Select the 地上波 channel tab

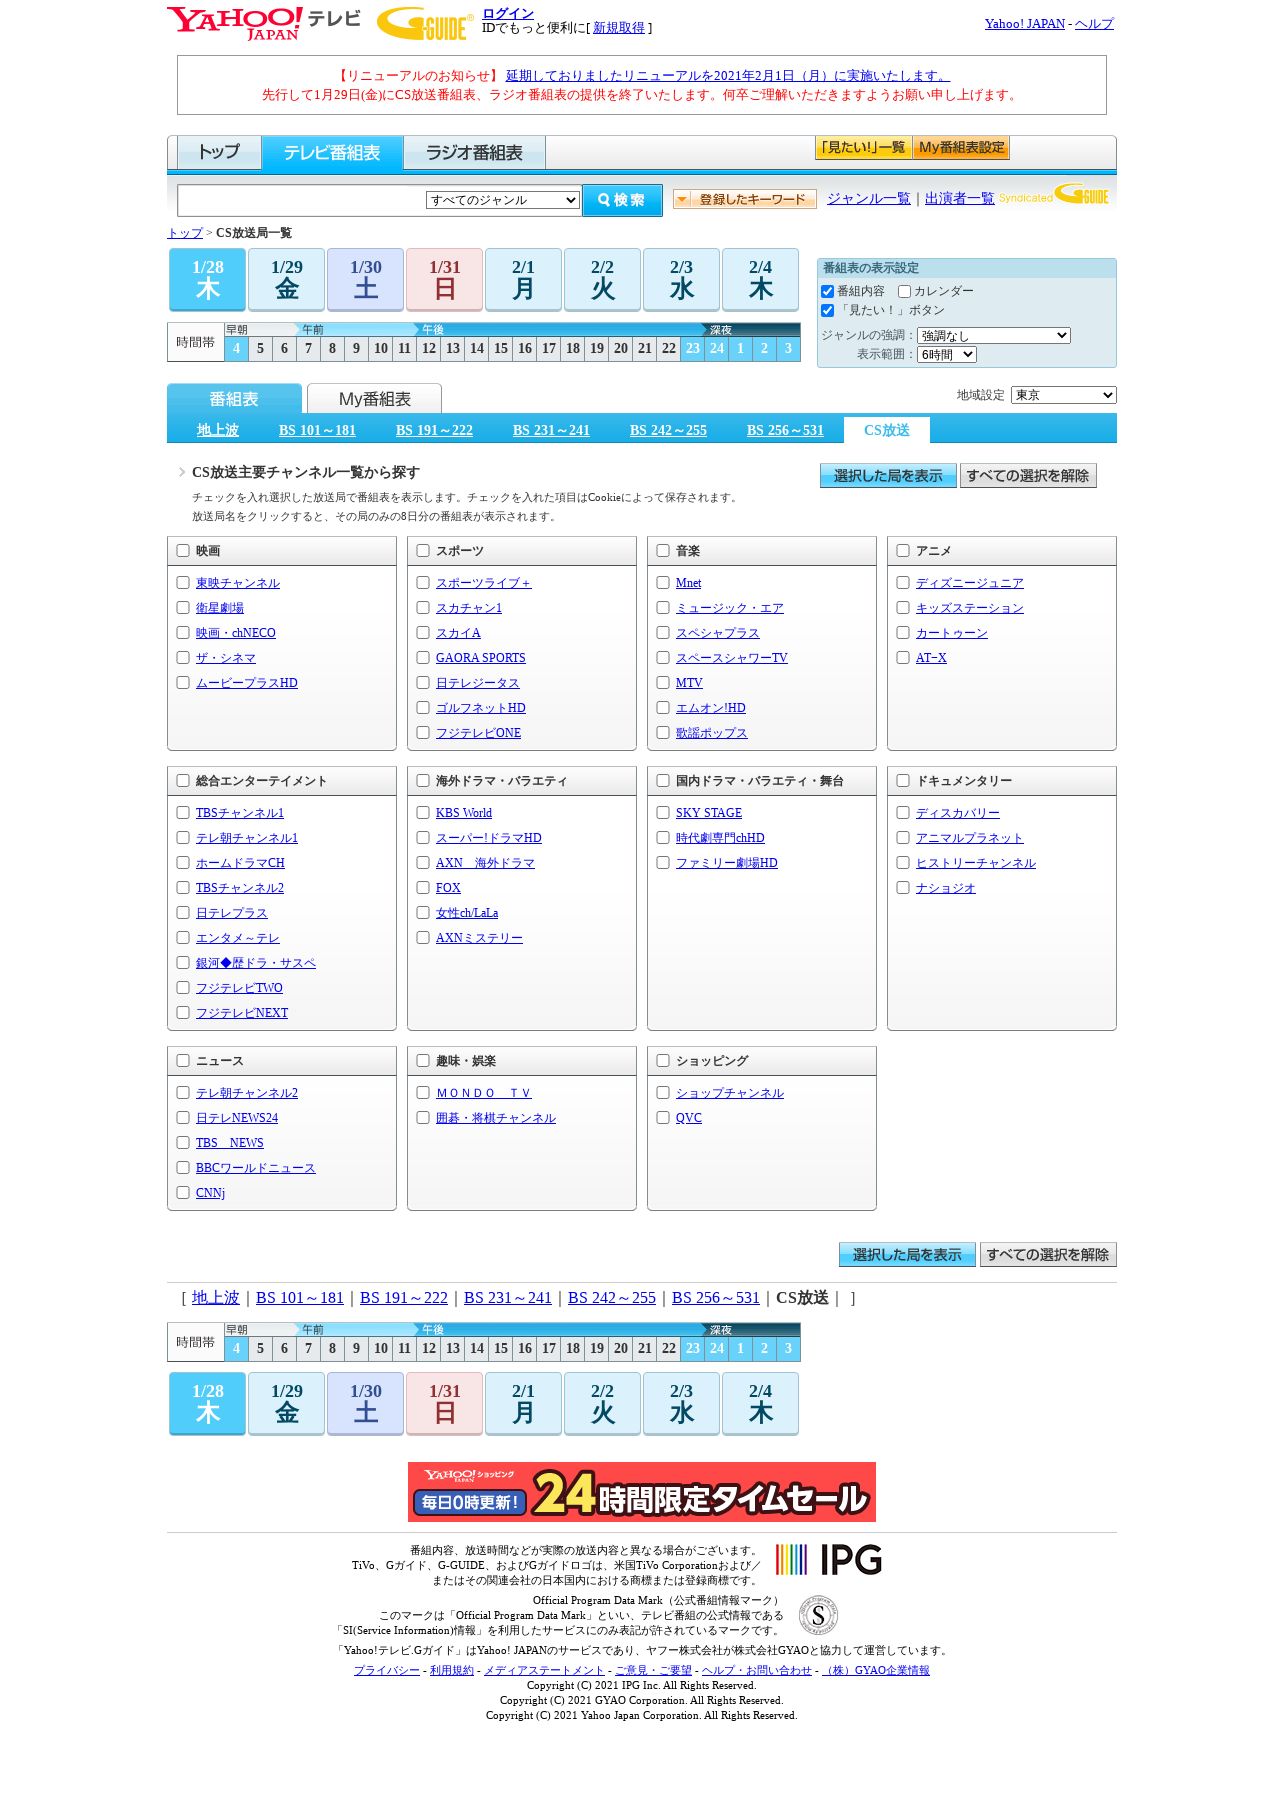[217, 430]
